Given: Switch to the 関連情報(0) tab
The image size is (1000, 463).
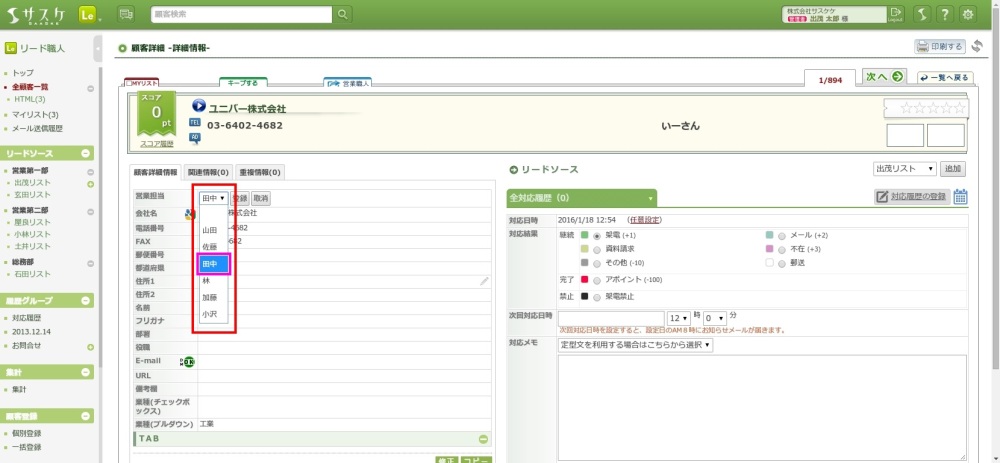Looking at the screenshot, I should [208, 172].
